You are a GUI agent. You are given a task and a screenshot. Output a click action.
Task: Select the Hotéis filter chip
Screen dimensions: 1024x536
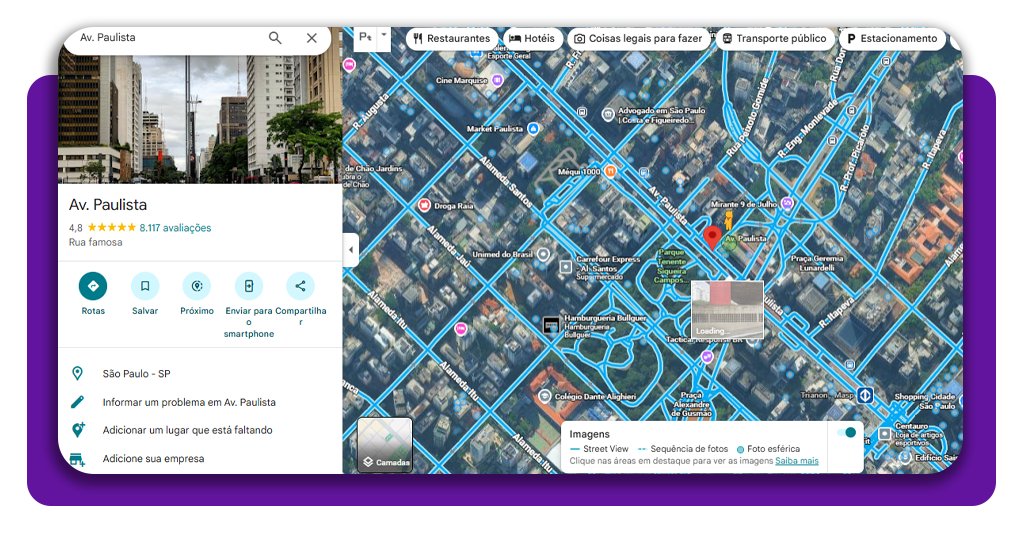[x=531, y=39]
